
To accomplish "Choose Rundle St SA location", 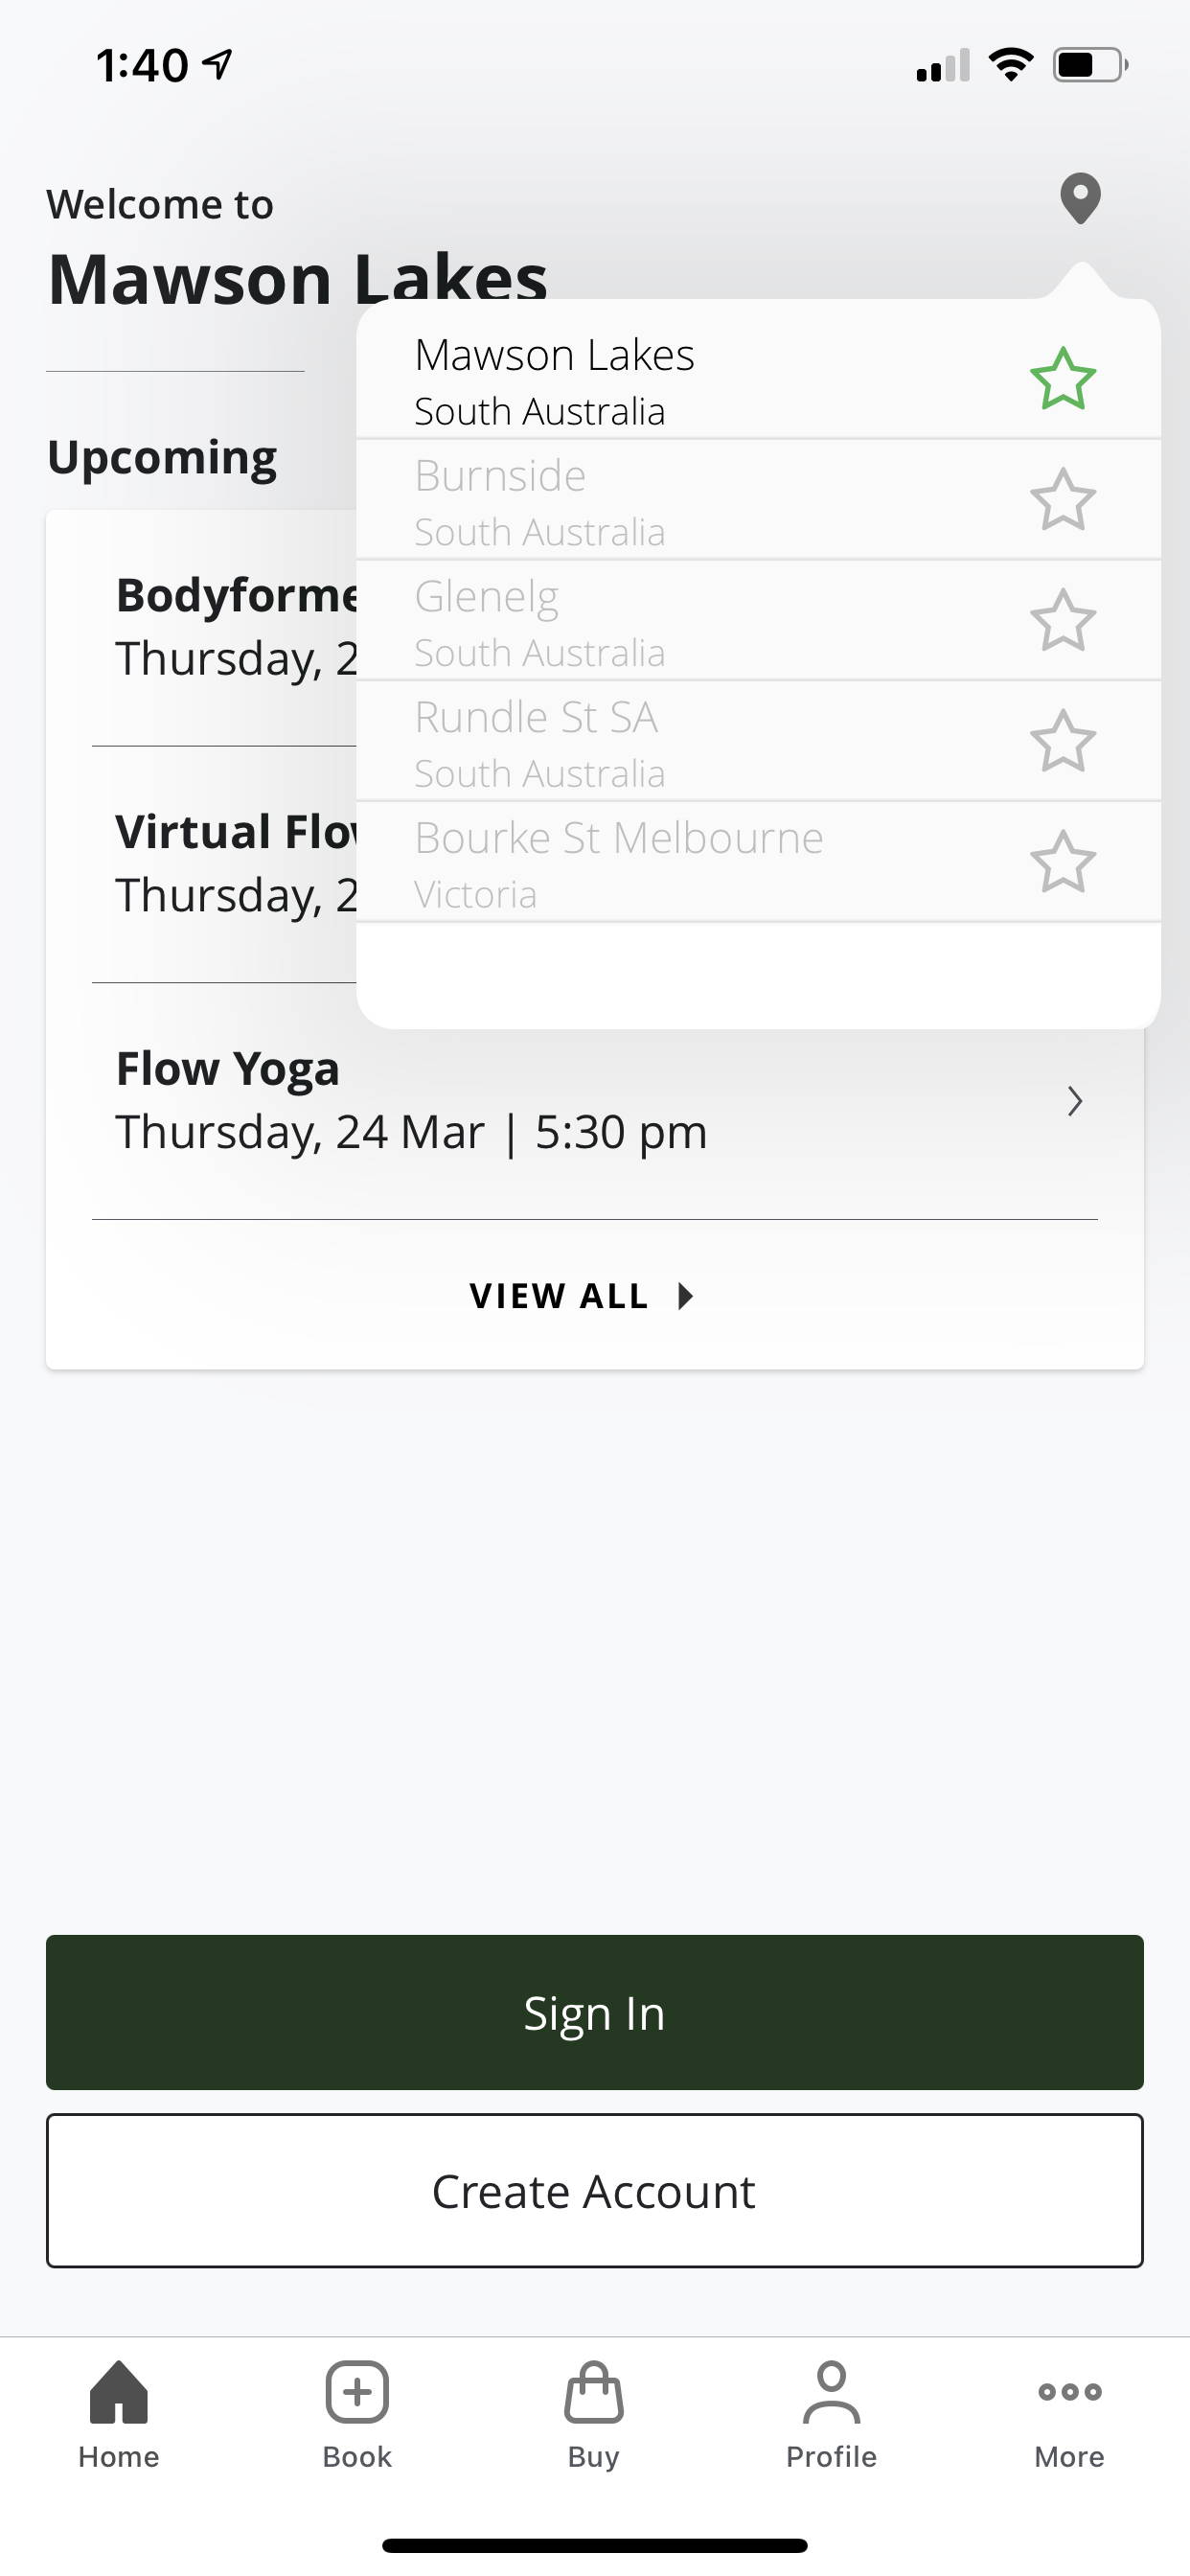I will (540, 742).
